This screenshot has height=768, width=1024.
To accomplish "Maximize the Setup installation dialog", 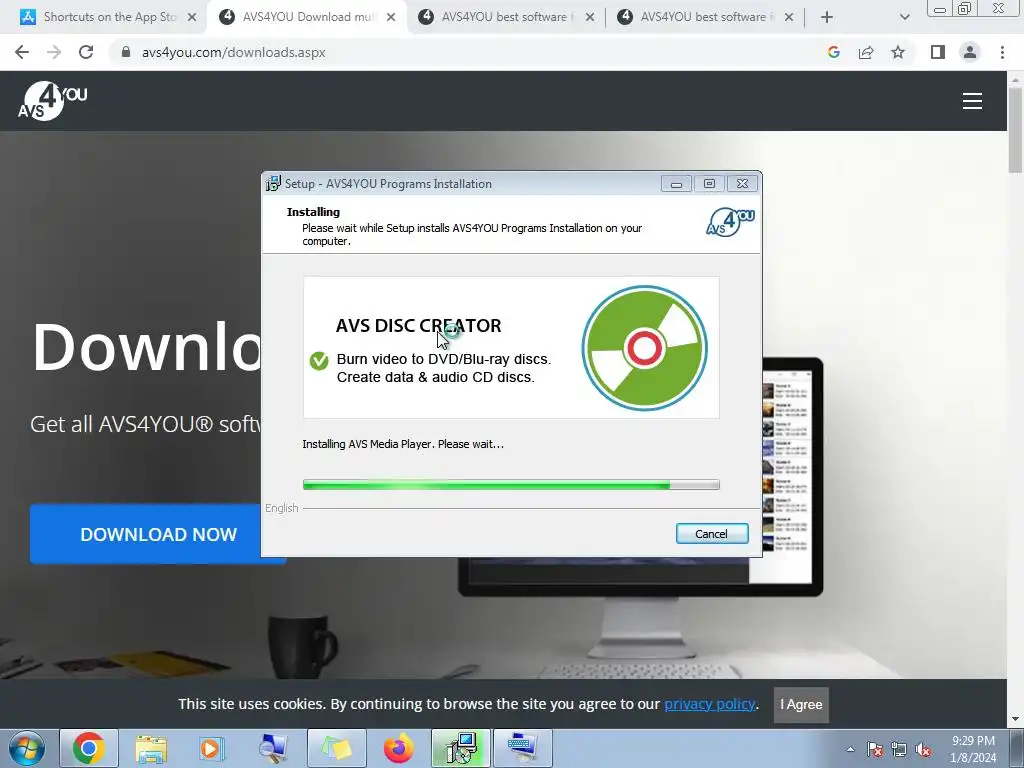I will 709,184.
